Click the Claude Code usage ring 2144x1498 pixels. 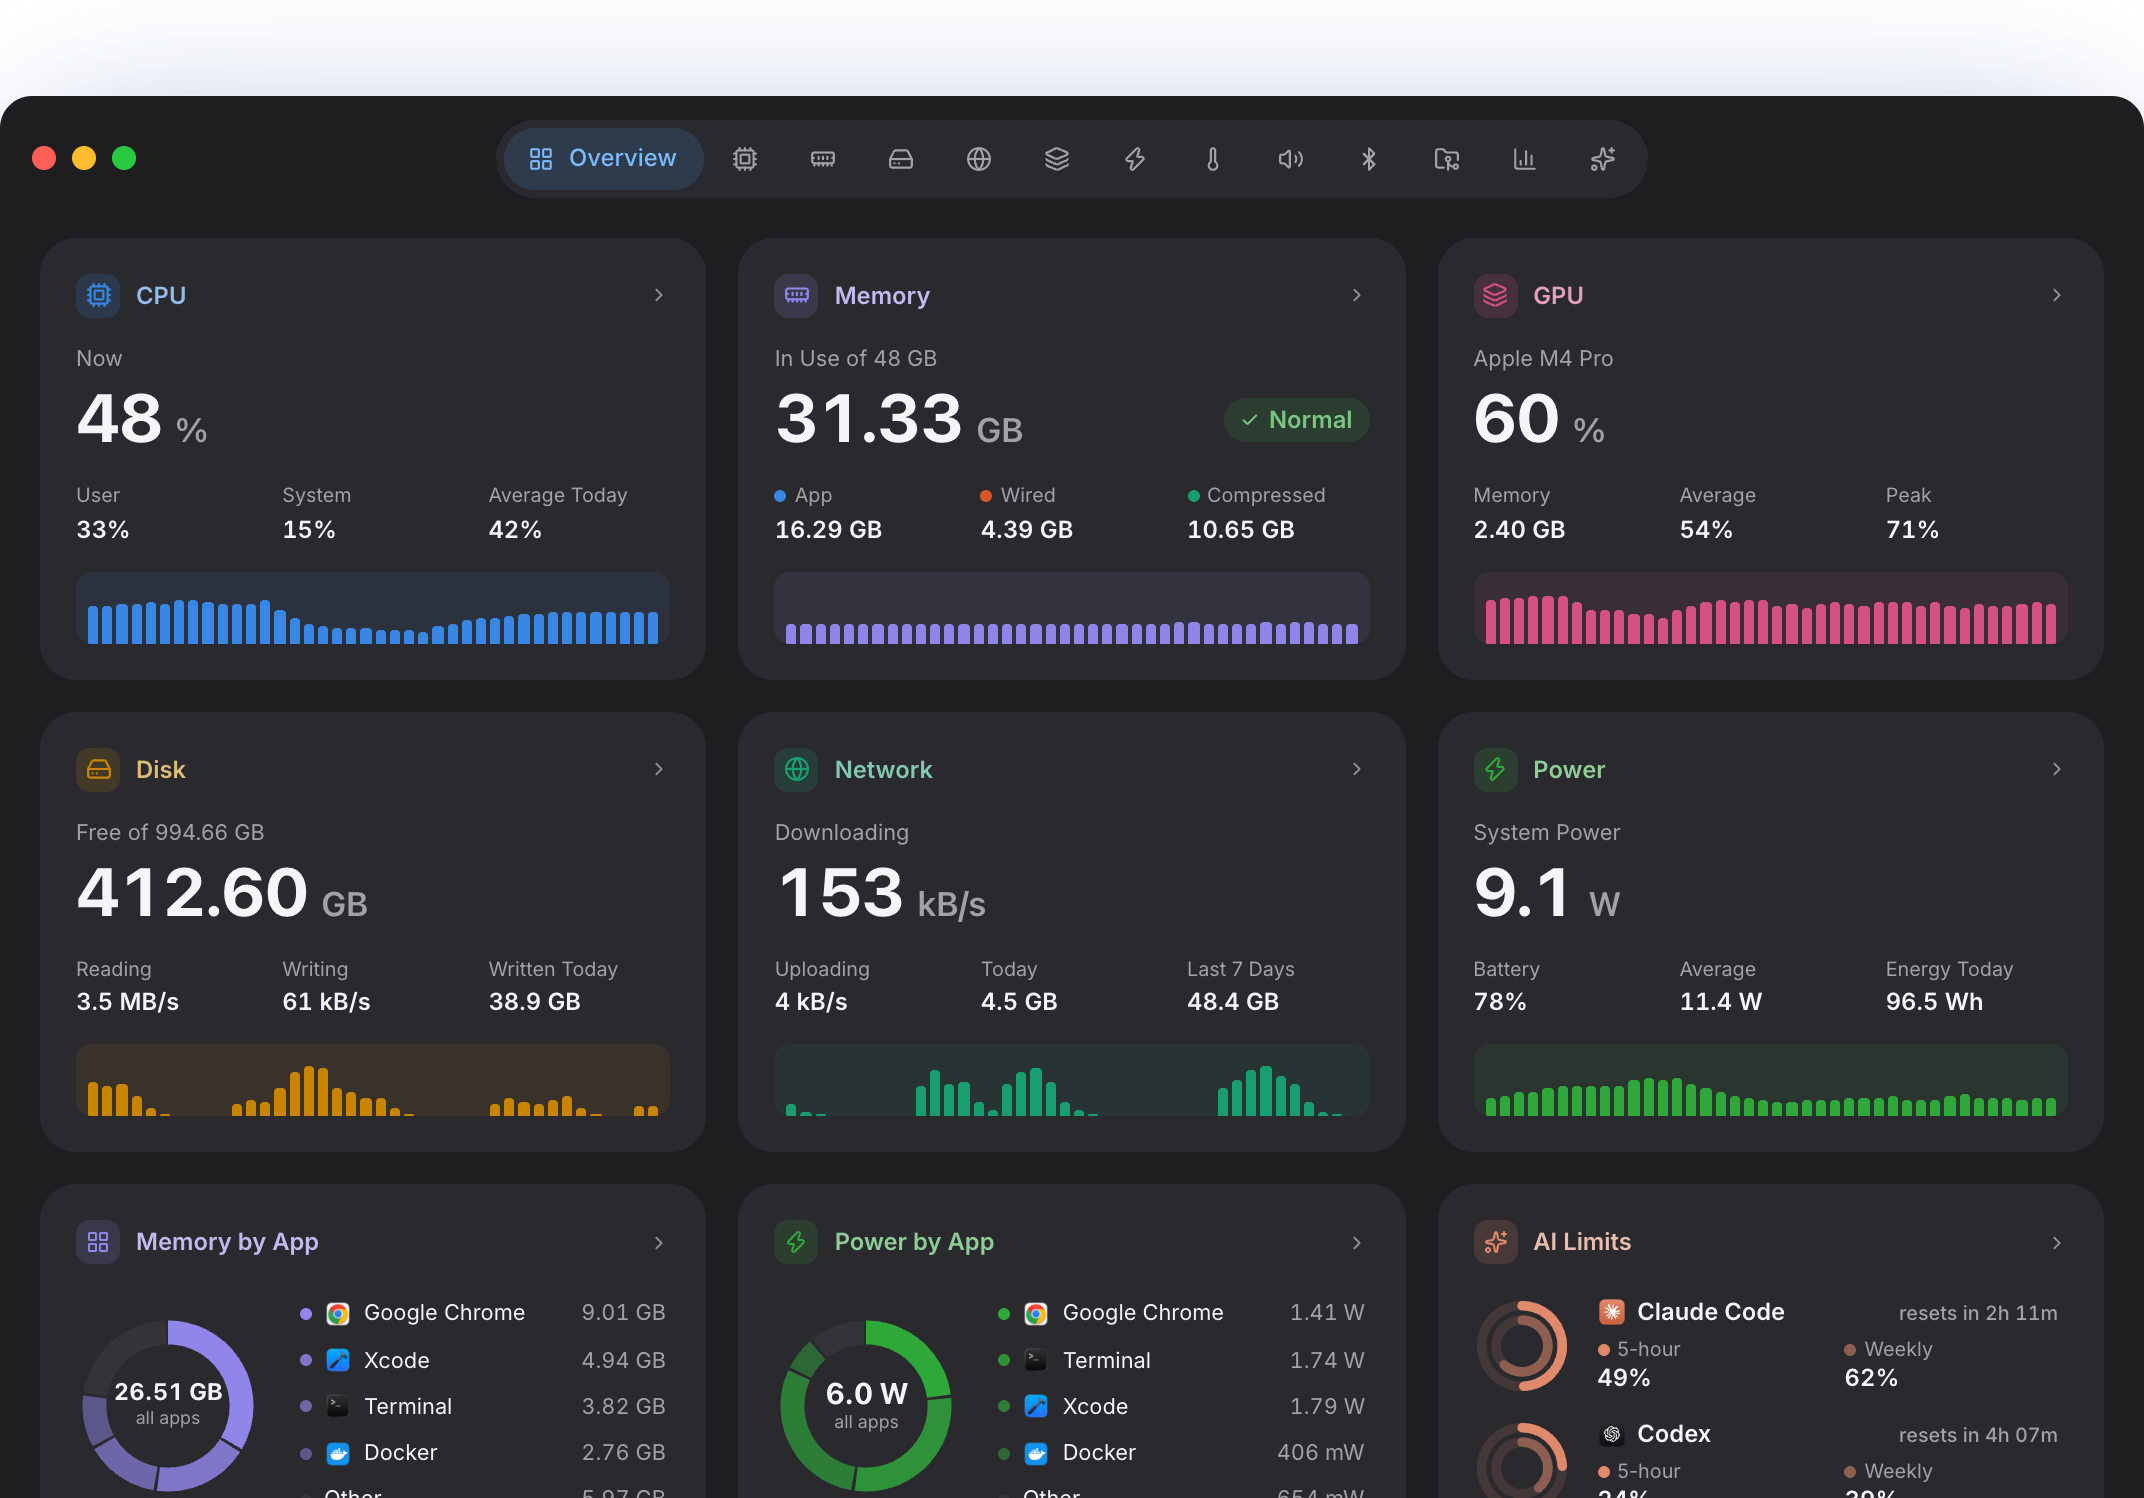1521,1345
